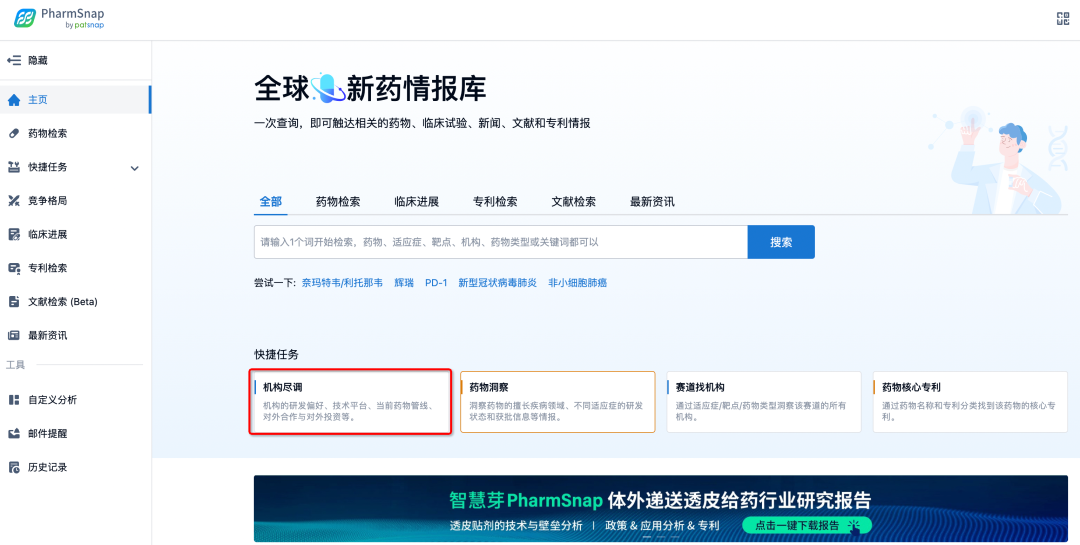This screenshot has width=1080, height=545.
Task: Switch to the 药物检索 search tab
Action: tap(338, 202)
